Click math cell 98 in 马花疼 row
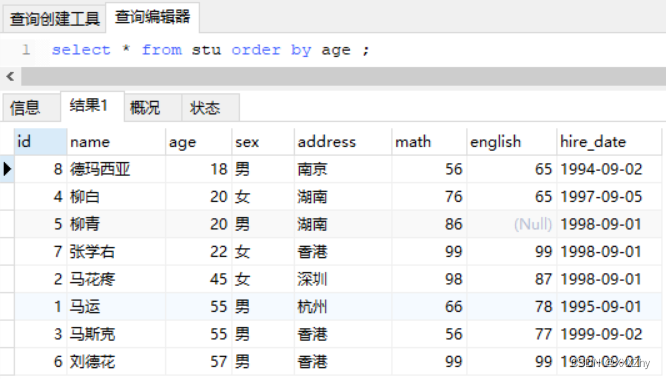 (x=429, y=279)
